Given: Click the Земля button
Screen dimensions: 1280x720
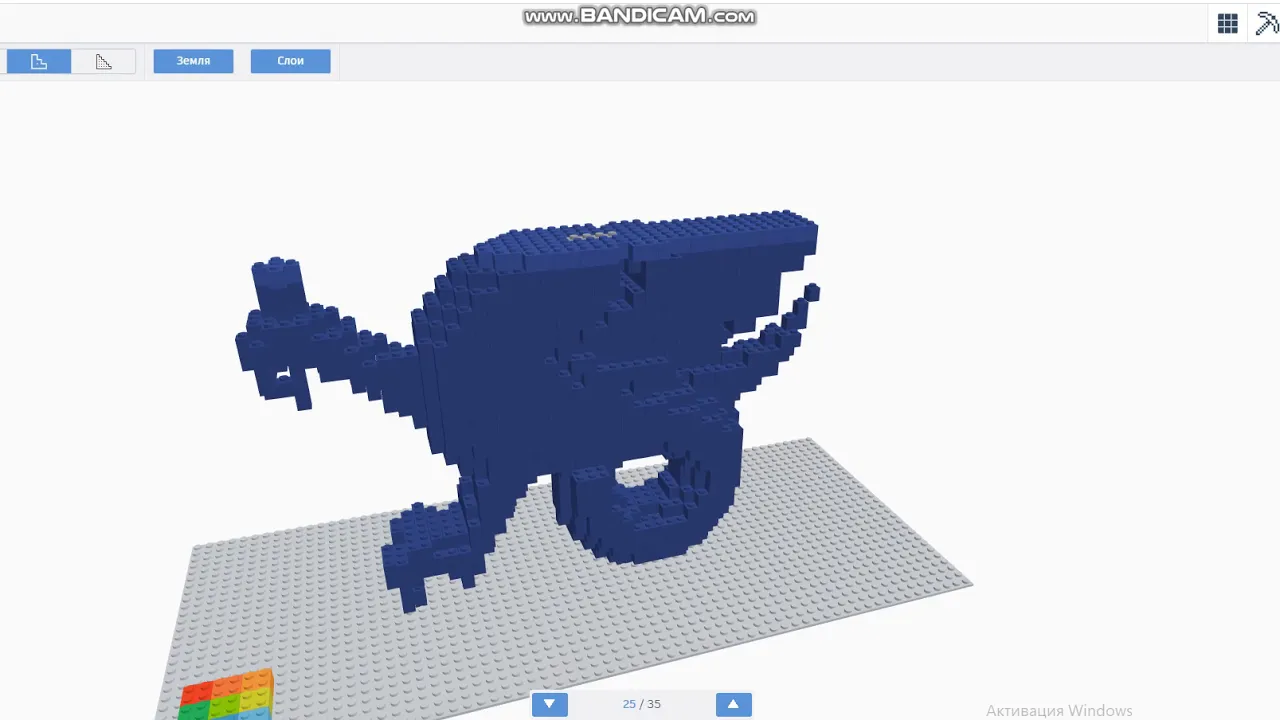Looking at the screenshot, I should click(193, 61).
